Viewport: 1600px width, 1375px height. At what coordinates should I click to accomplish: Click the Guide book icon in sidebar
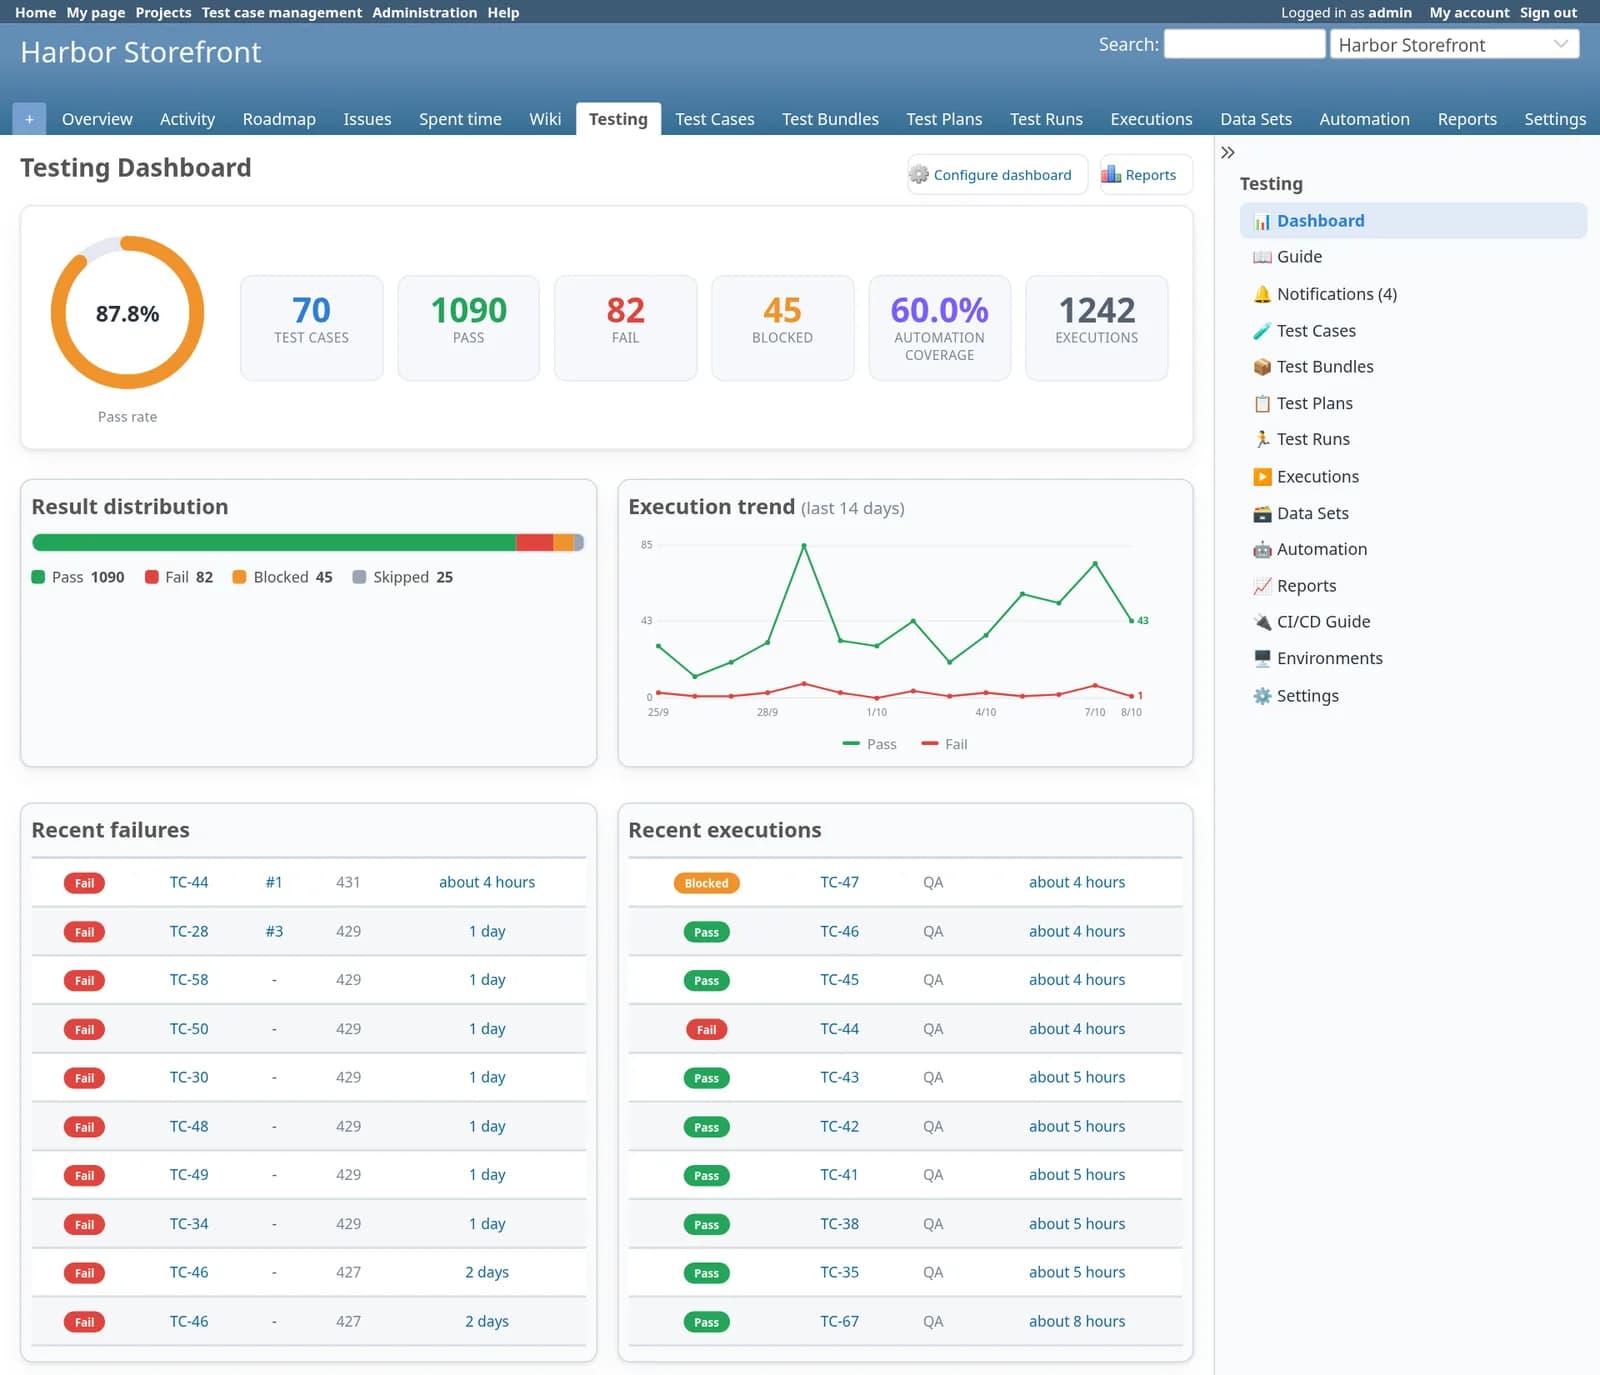[1262, 257]
